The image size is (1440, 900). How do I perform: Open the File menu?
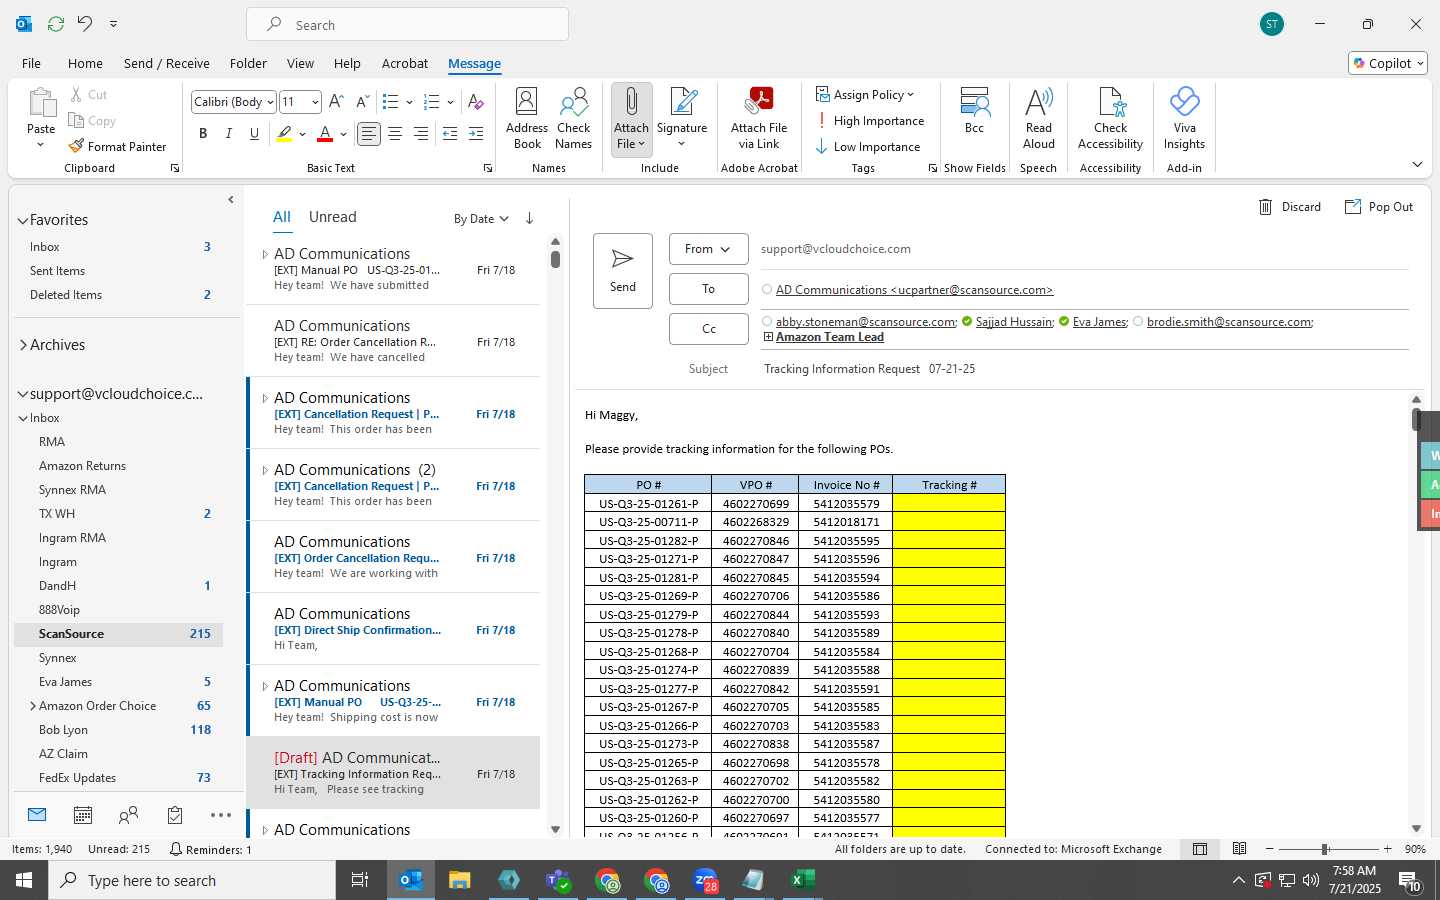pyautogui.click(x=31, y=63)
